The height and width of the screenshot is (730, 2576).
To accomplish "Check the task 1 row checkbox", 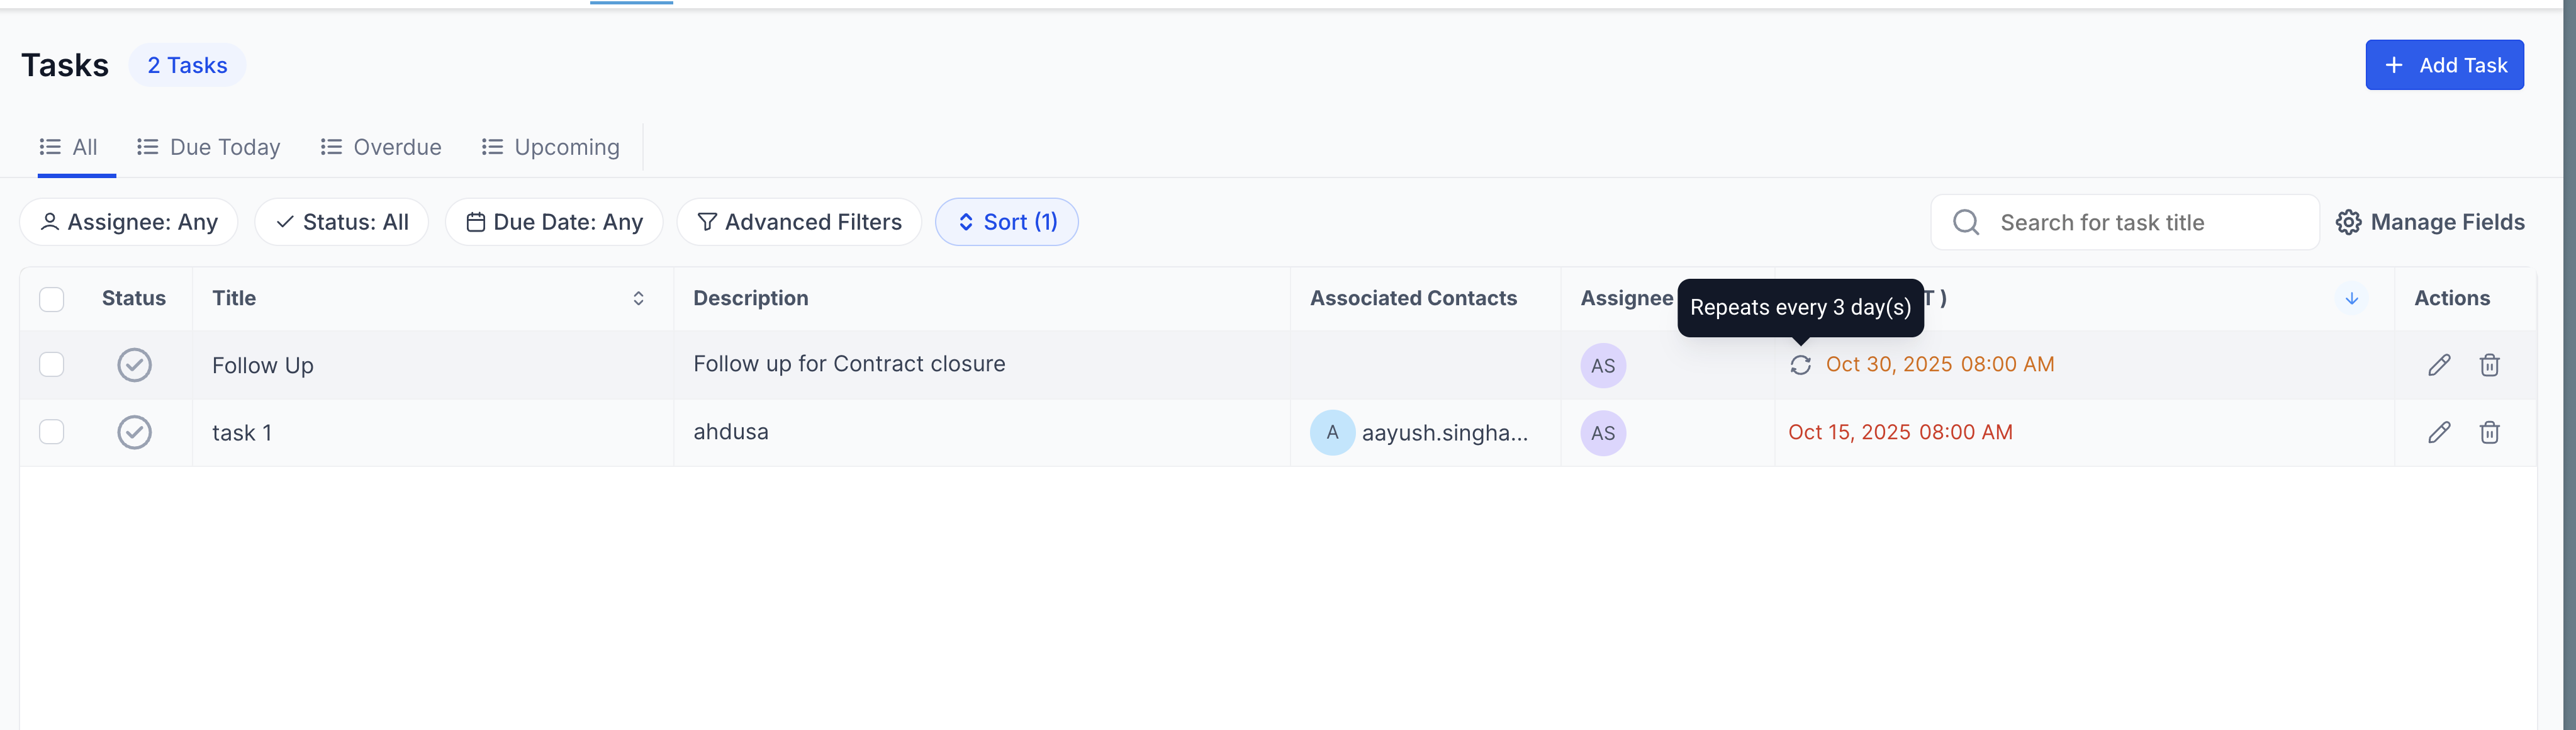I will [51, 432].
